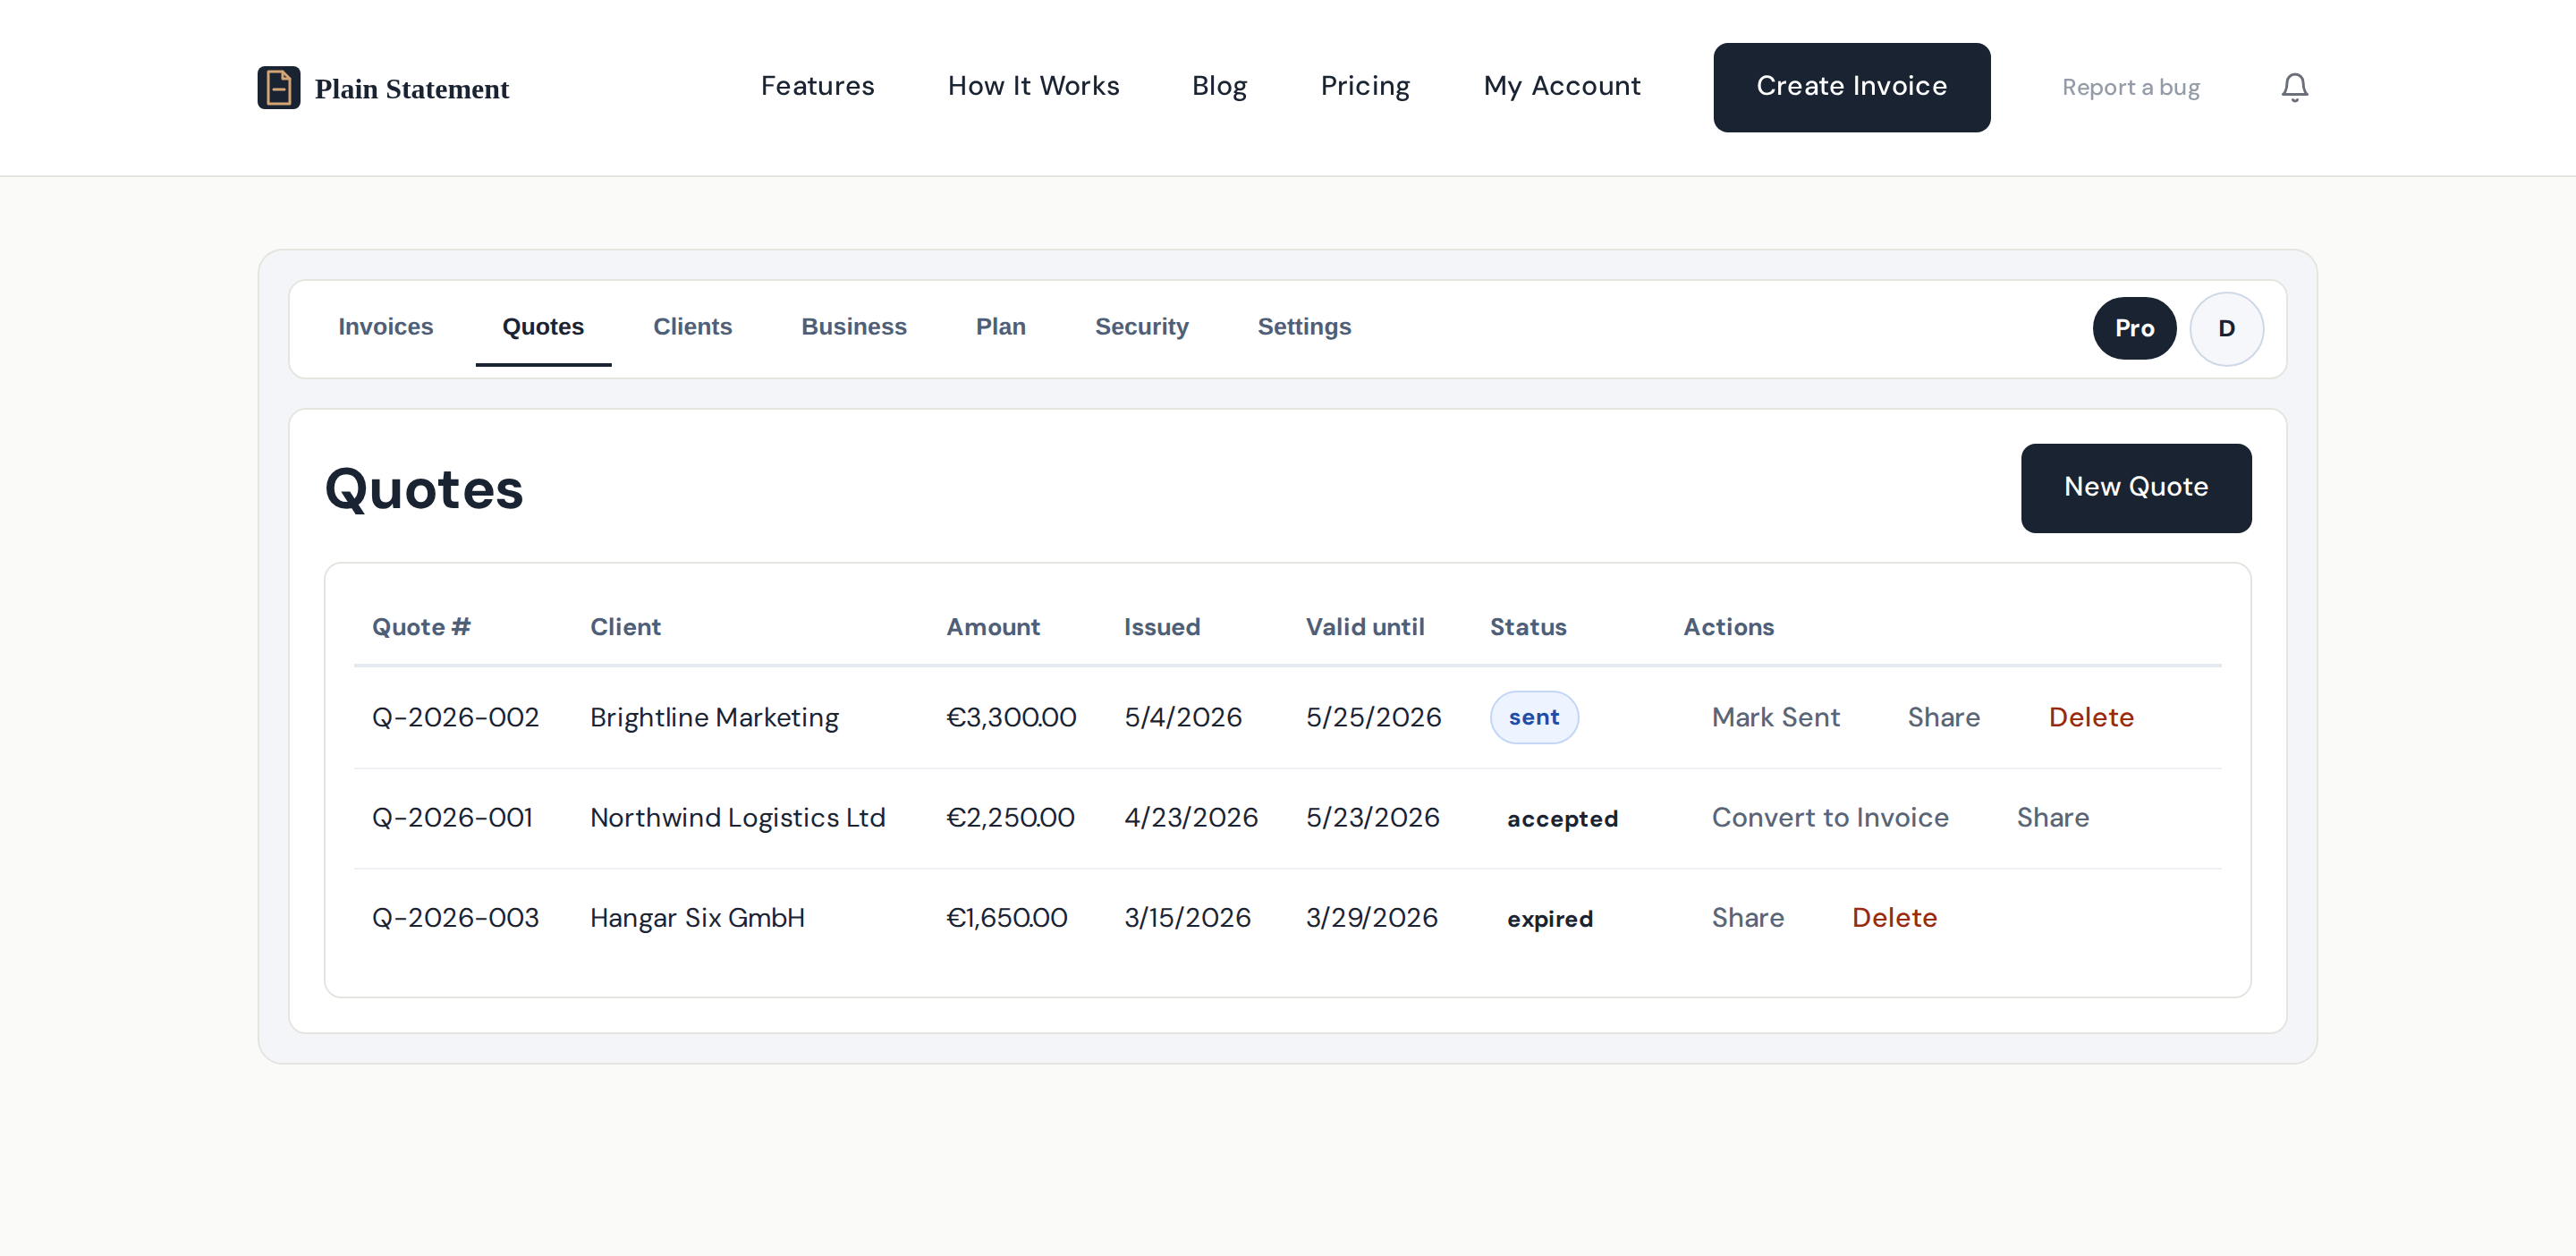This screenshot has width=2576, height=1256.
Task: Go to How It Works
Action: point(1033,86)
